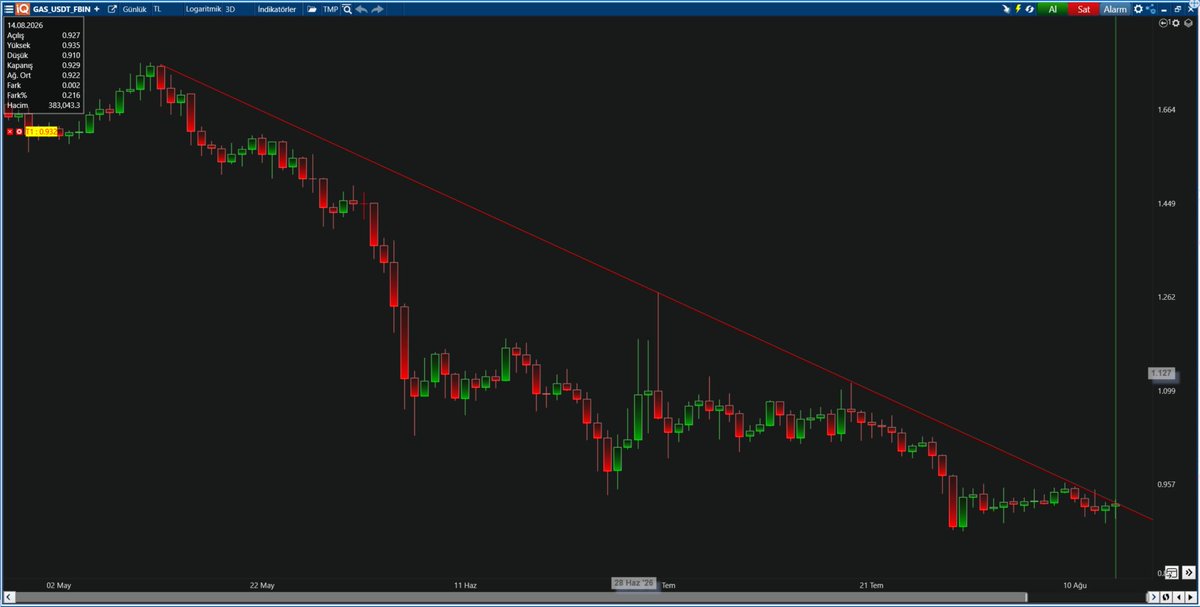Toggle Logaritmik scale mode
The height and width of the screenshot is (607, 1200).
click(203, 9)
